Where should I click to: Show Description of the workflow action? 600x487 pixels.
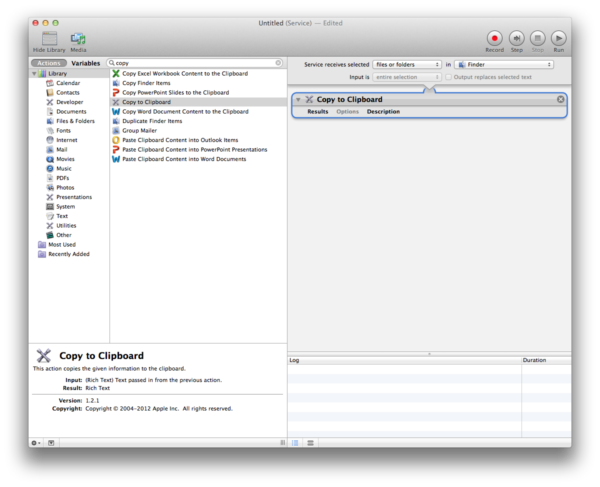tap(383, 112)
